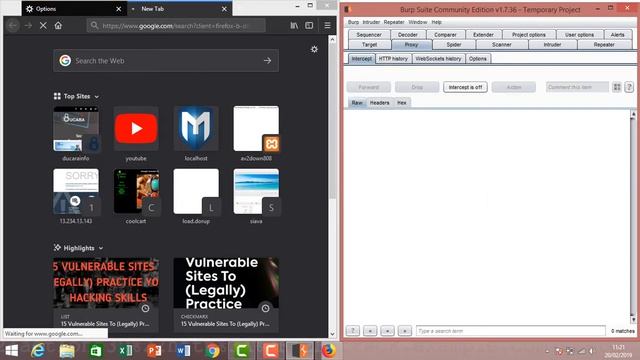This screenshot has height=360, width=640.
Task: Open Chrome from the taskbar
Action: tap(212, 351)
